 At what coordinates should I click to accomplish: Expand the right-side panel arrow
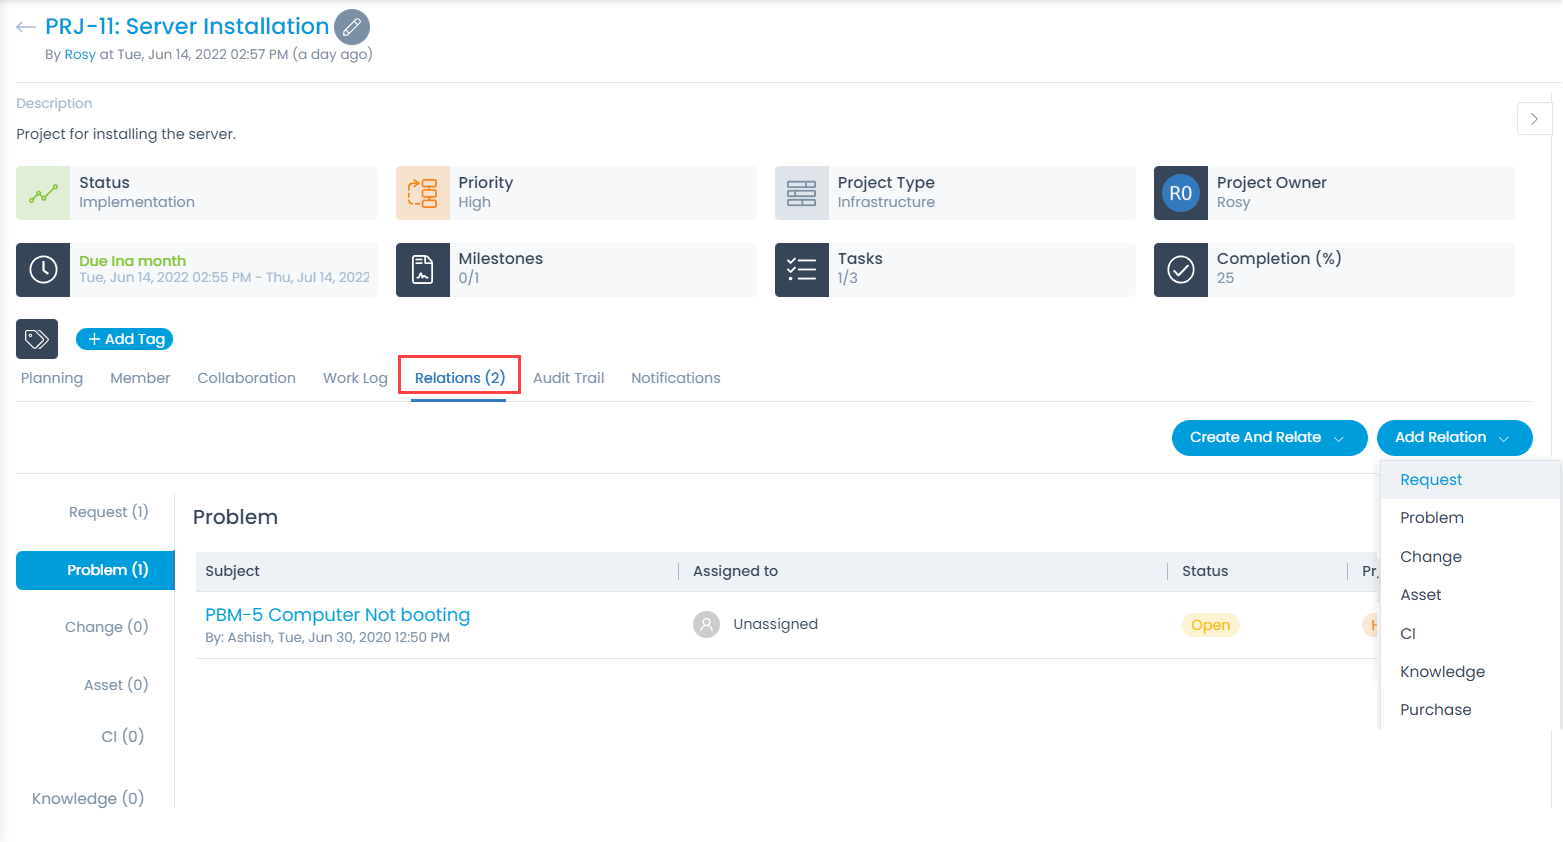(x=1534, y=118)
